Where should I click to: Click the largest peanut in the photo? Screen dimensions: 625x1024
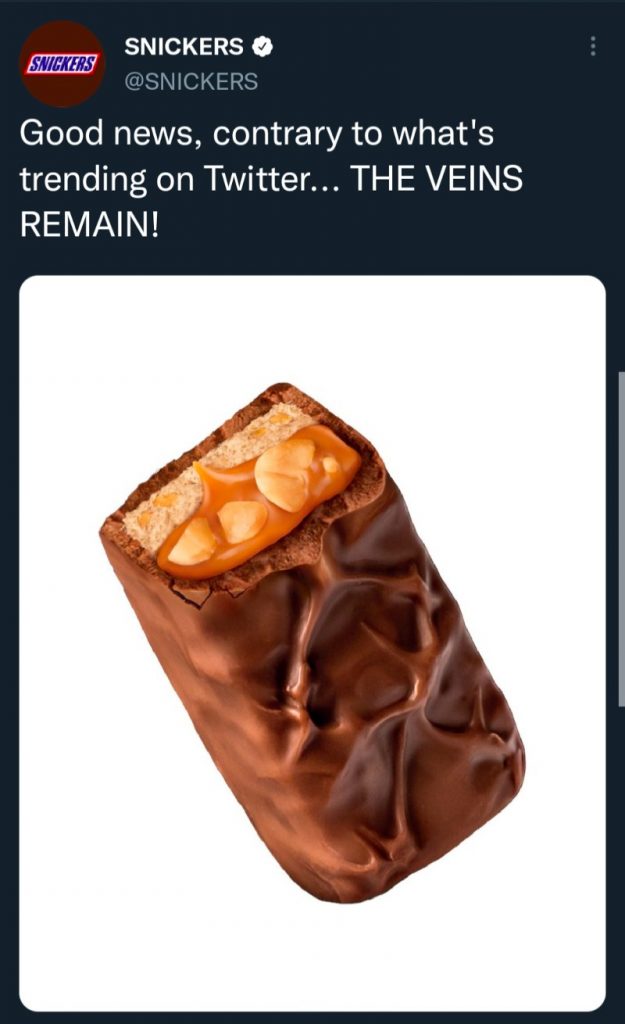[x=285, y=473]
